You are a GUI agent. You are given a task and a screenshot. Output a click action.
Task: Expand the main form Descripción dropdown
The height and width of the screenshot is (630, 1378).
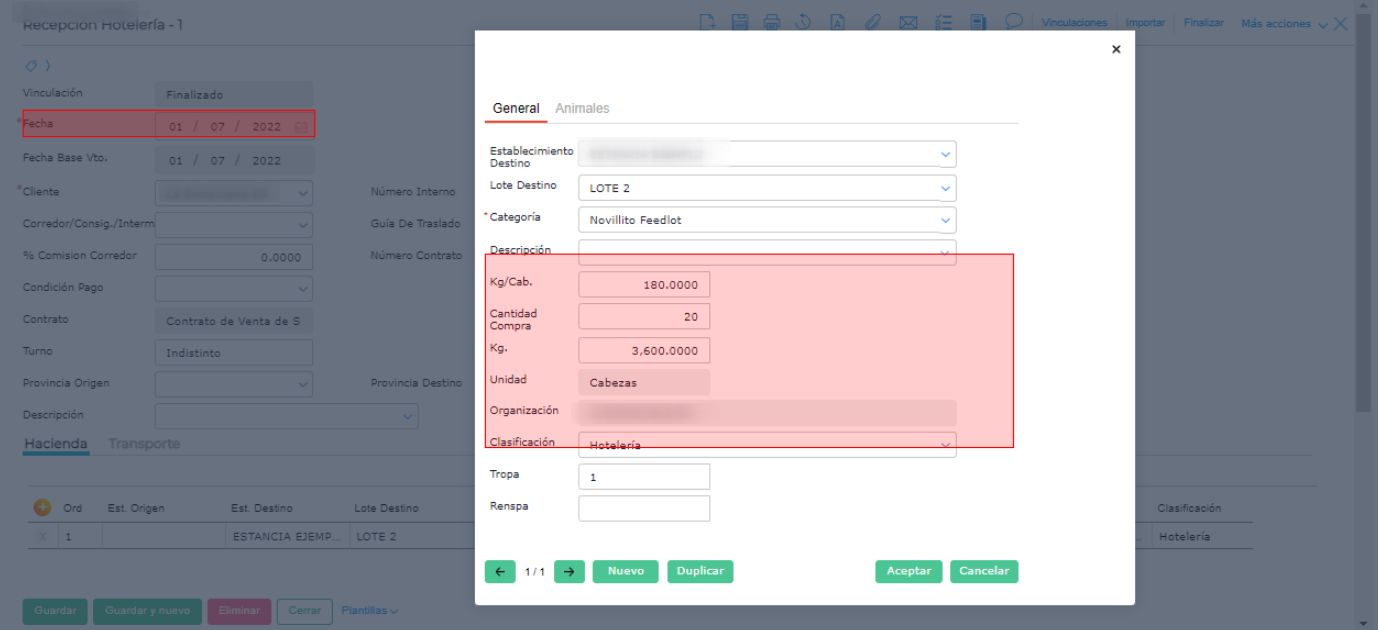[408, 416]
